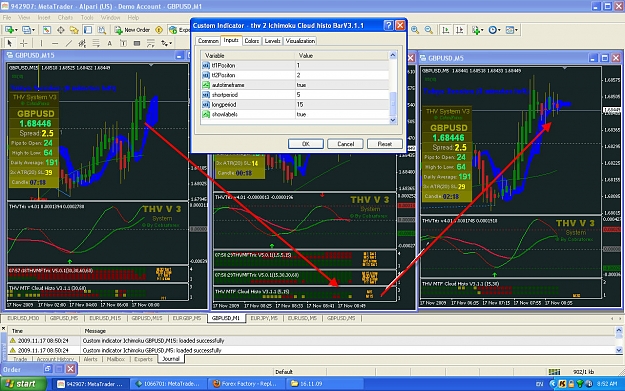Toggle the Data Window crosshair-target icon
This screenshot has width=625, height=391.
[x=61, y=30]
